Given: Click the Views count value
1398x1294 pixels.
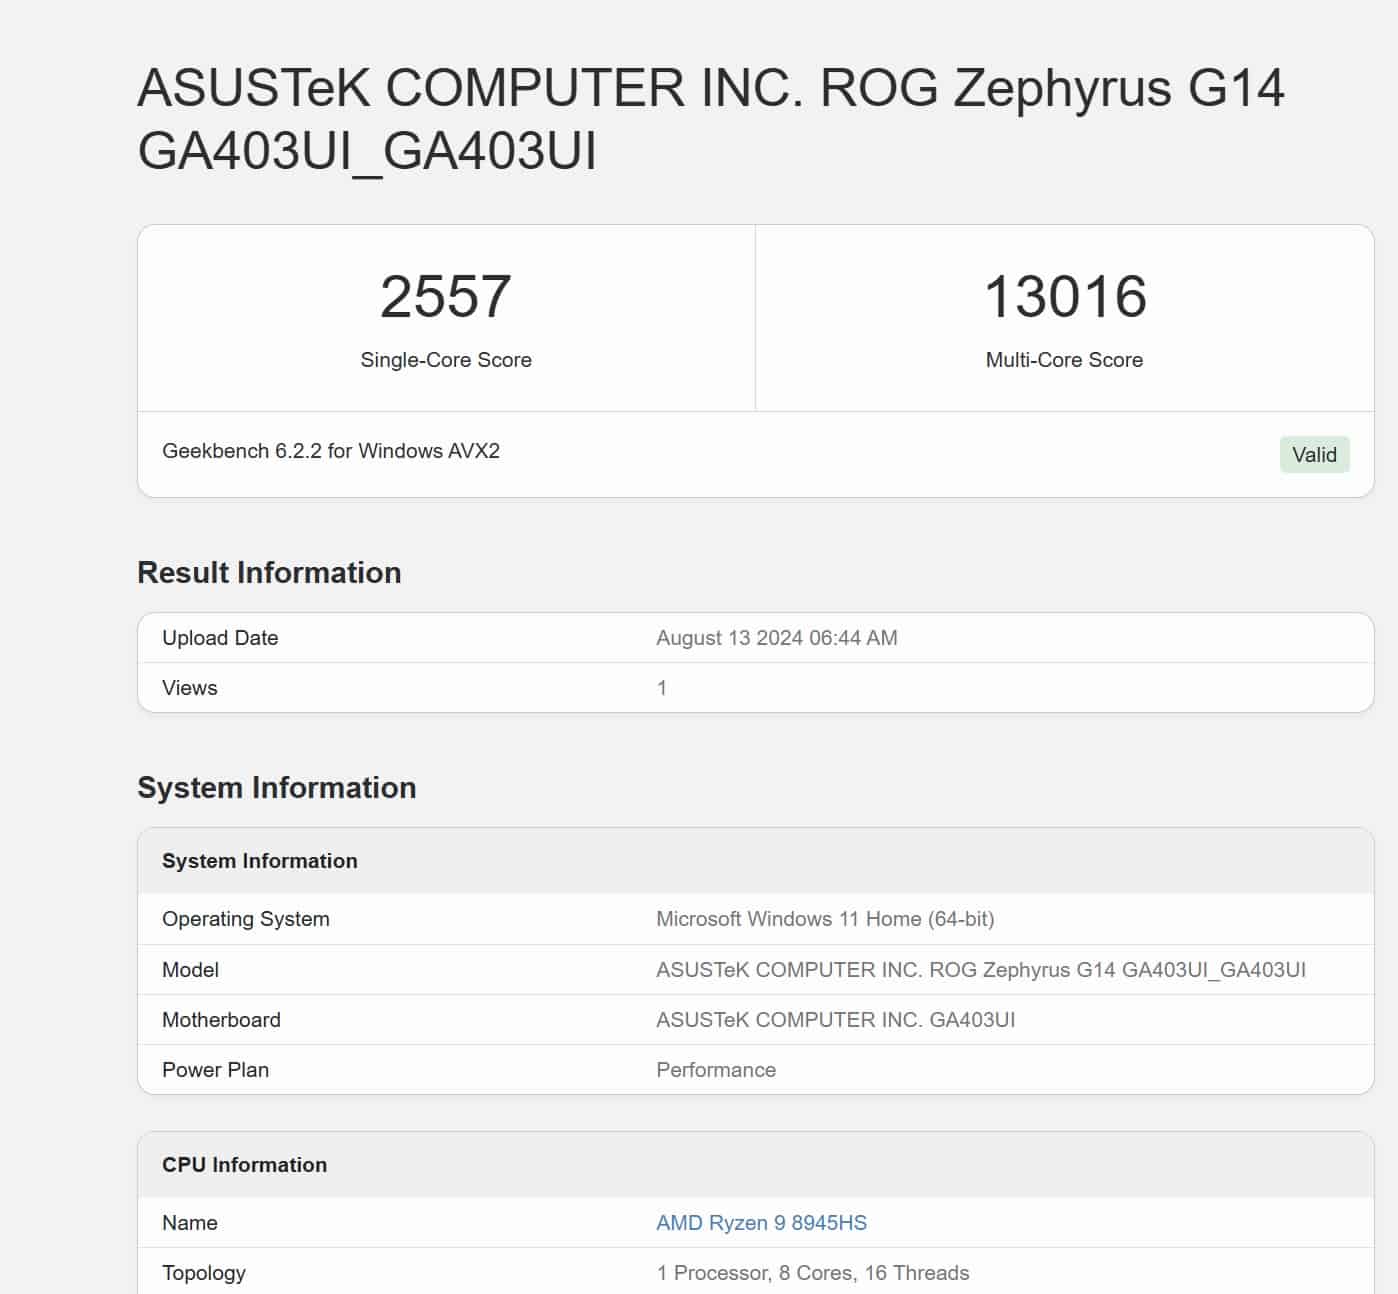Looking at the screenshot, I should [662, 688].
